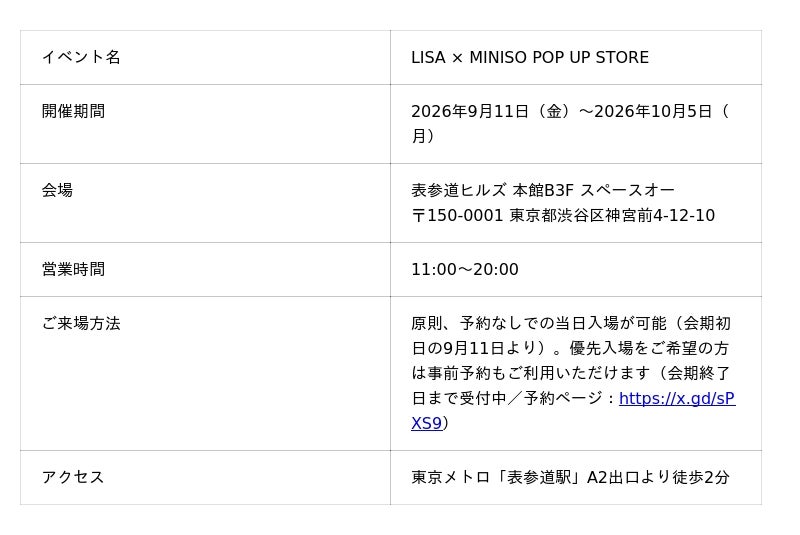This screenshot has width=800, height=535.
Task: Click the イベント名 label cell
Action: pyautogui.click(x=205, y=57)
